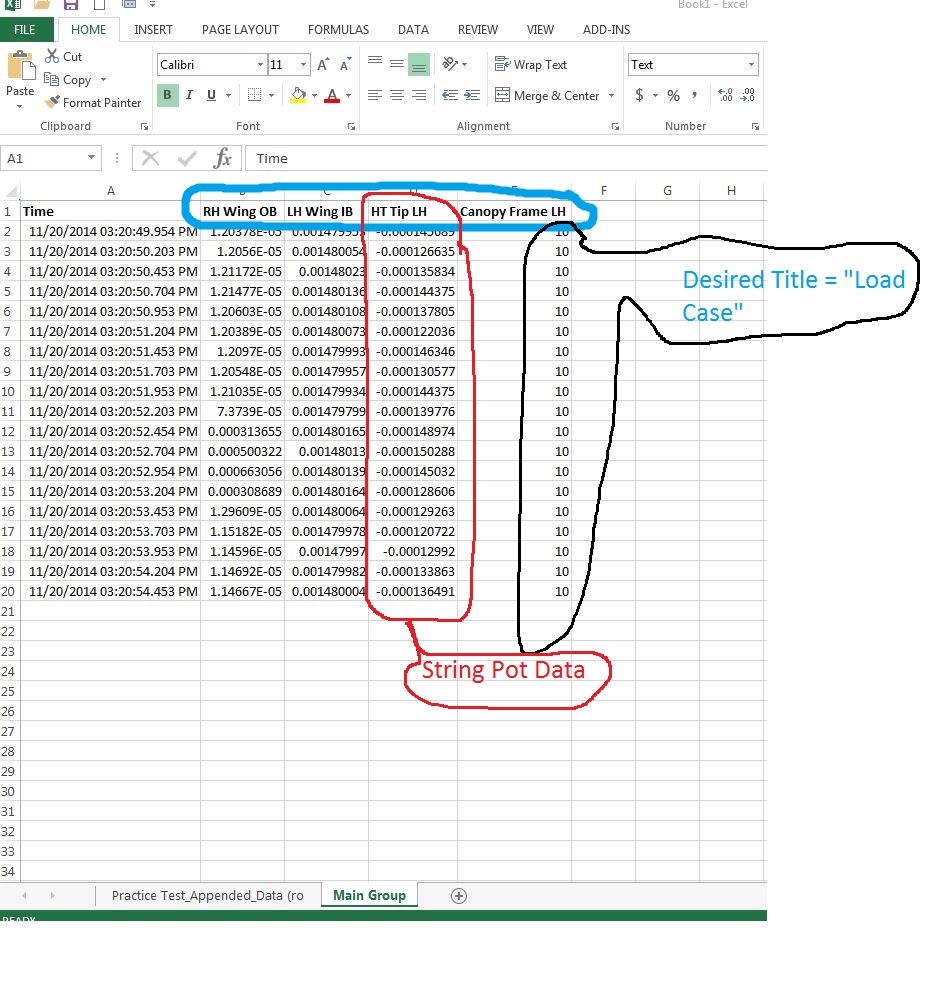Toggle Bold formatting button
The image size is (939, 983).
click(167, 96)
